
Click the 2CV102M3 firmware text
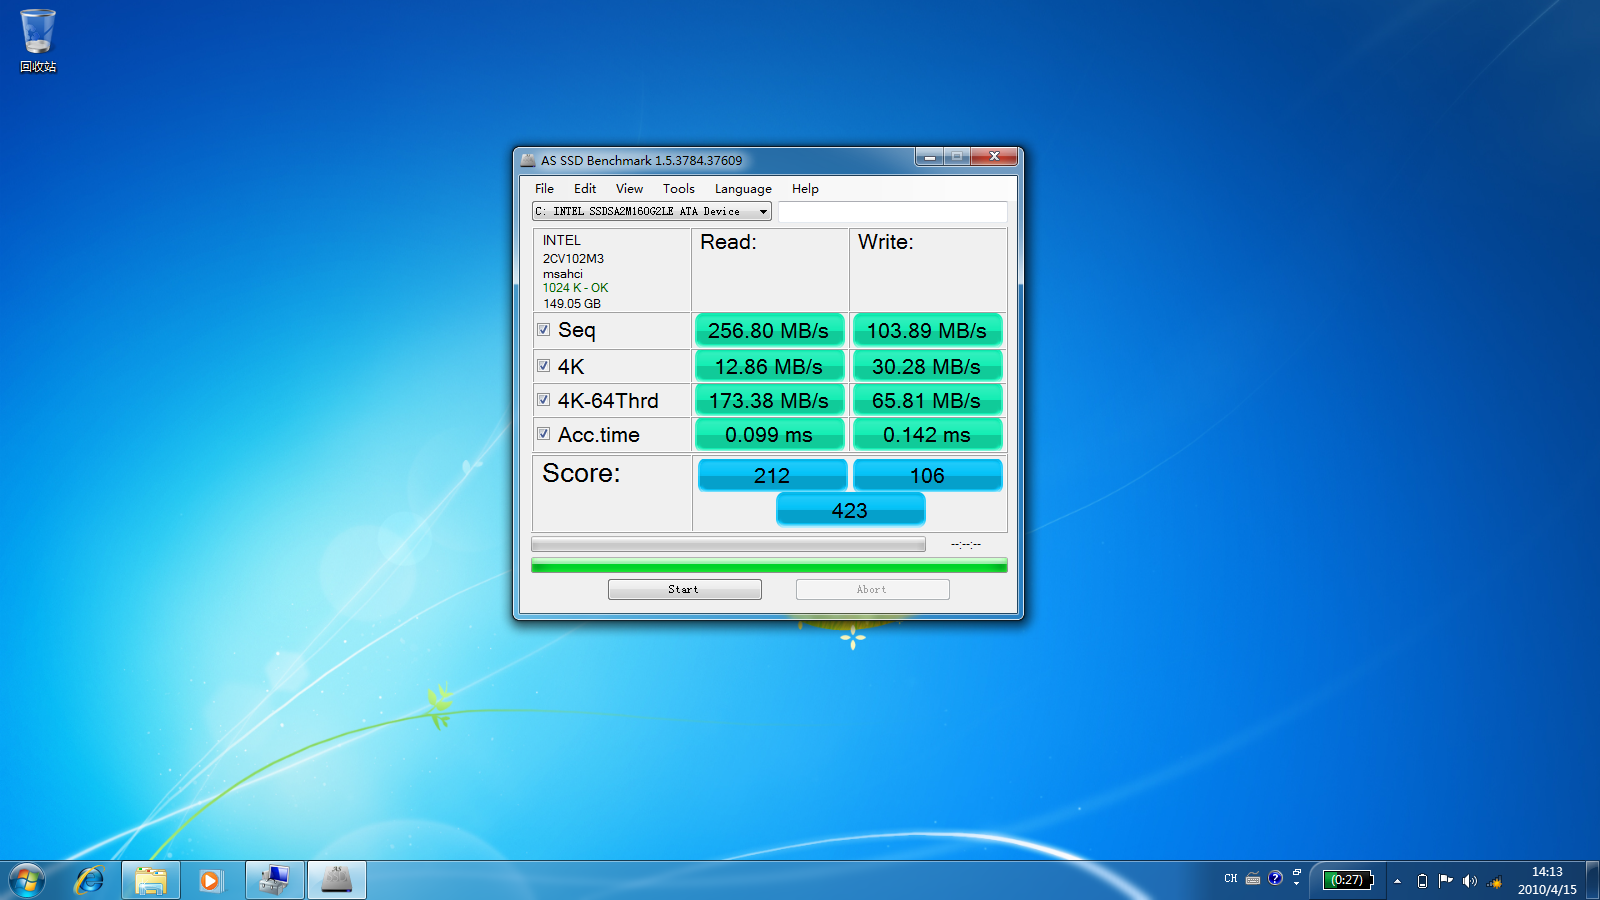[573, 259]
